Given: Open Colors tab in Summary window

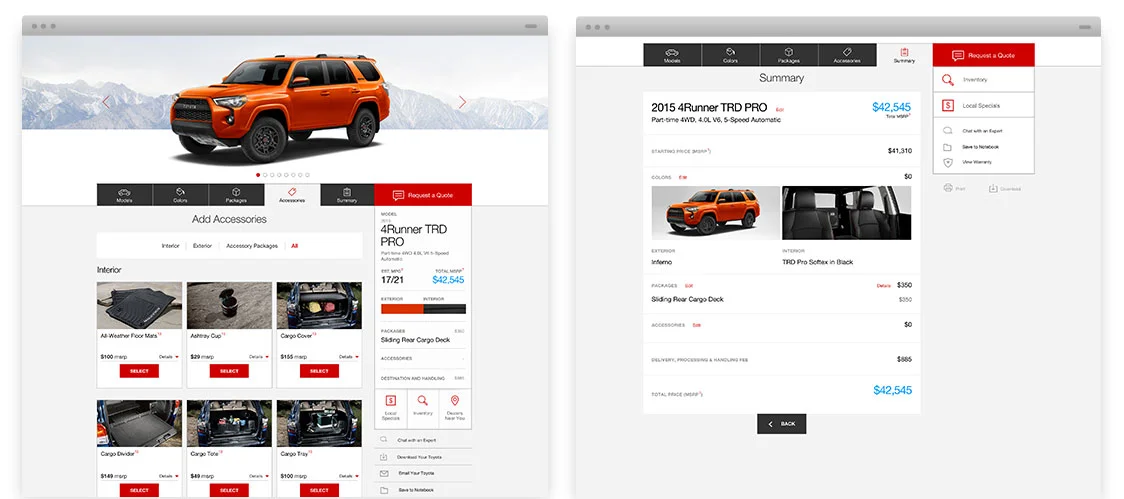Looking at the screenshot, I should click(730, 55).
